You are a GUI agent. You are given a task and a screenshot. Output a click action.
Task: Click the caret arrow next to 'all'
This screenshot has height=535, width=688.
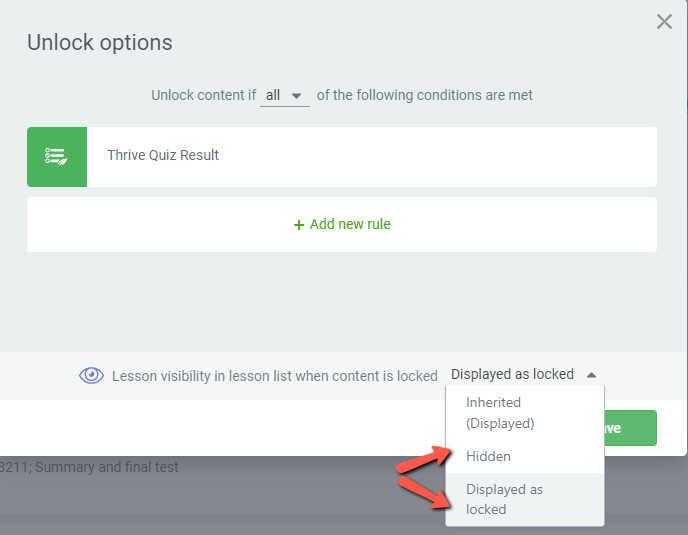[297, 96]
